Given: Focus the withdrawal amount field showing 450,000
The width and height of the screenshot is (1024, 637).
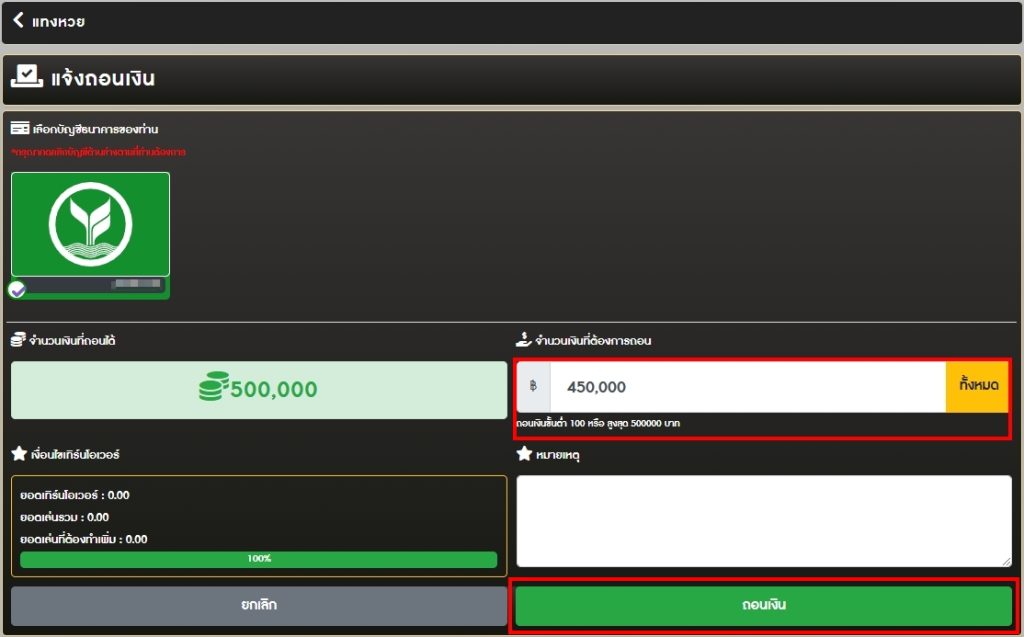Looking at the screenshot, I should pos(748,387).
